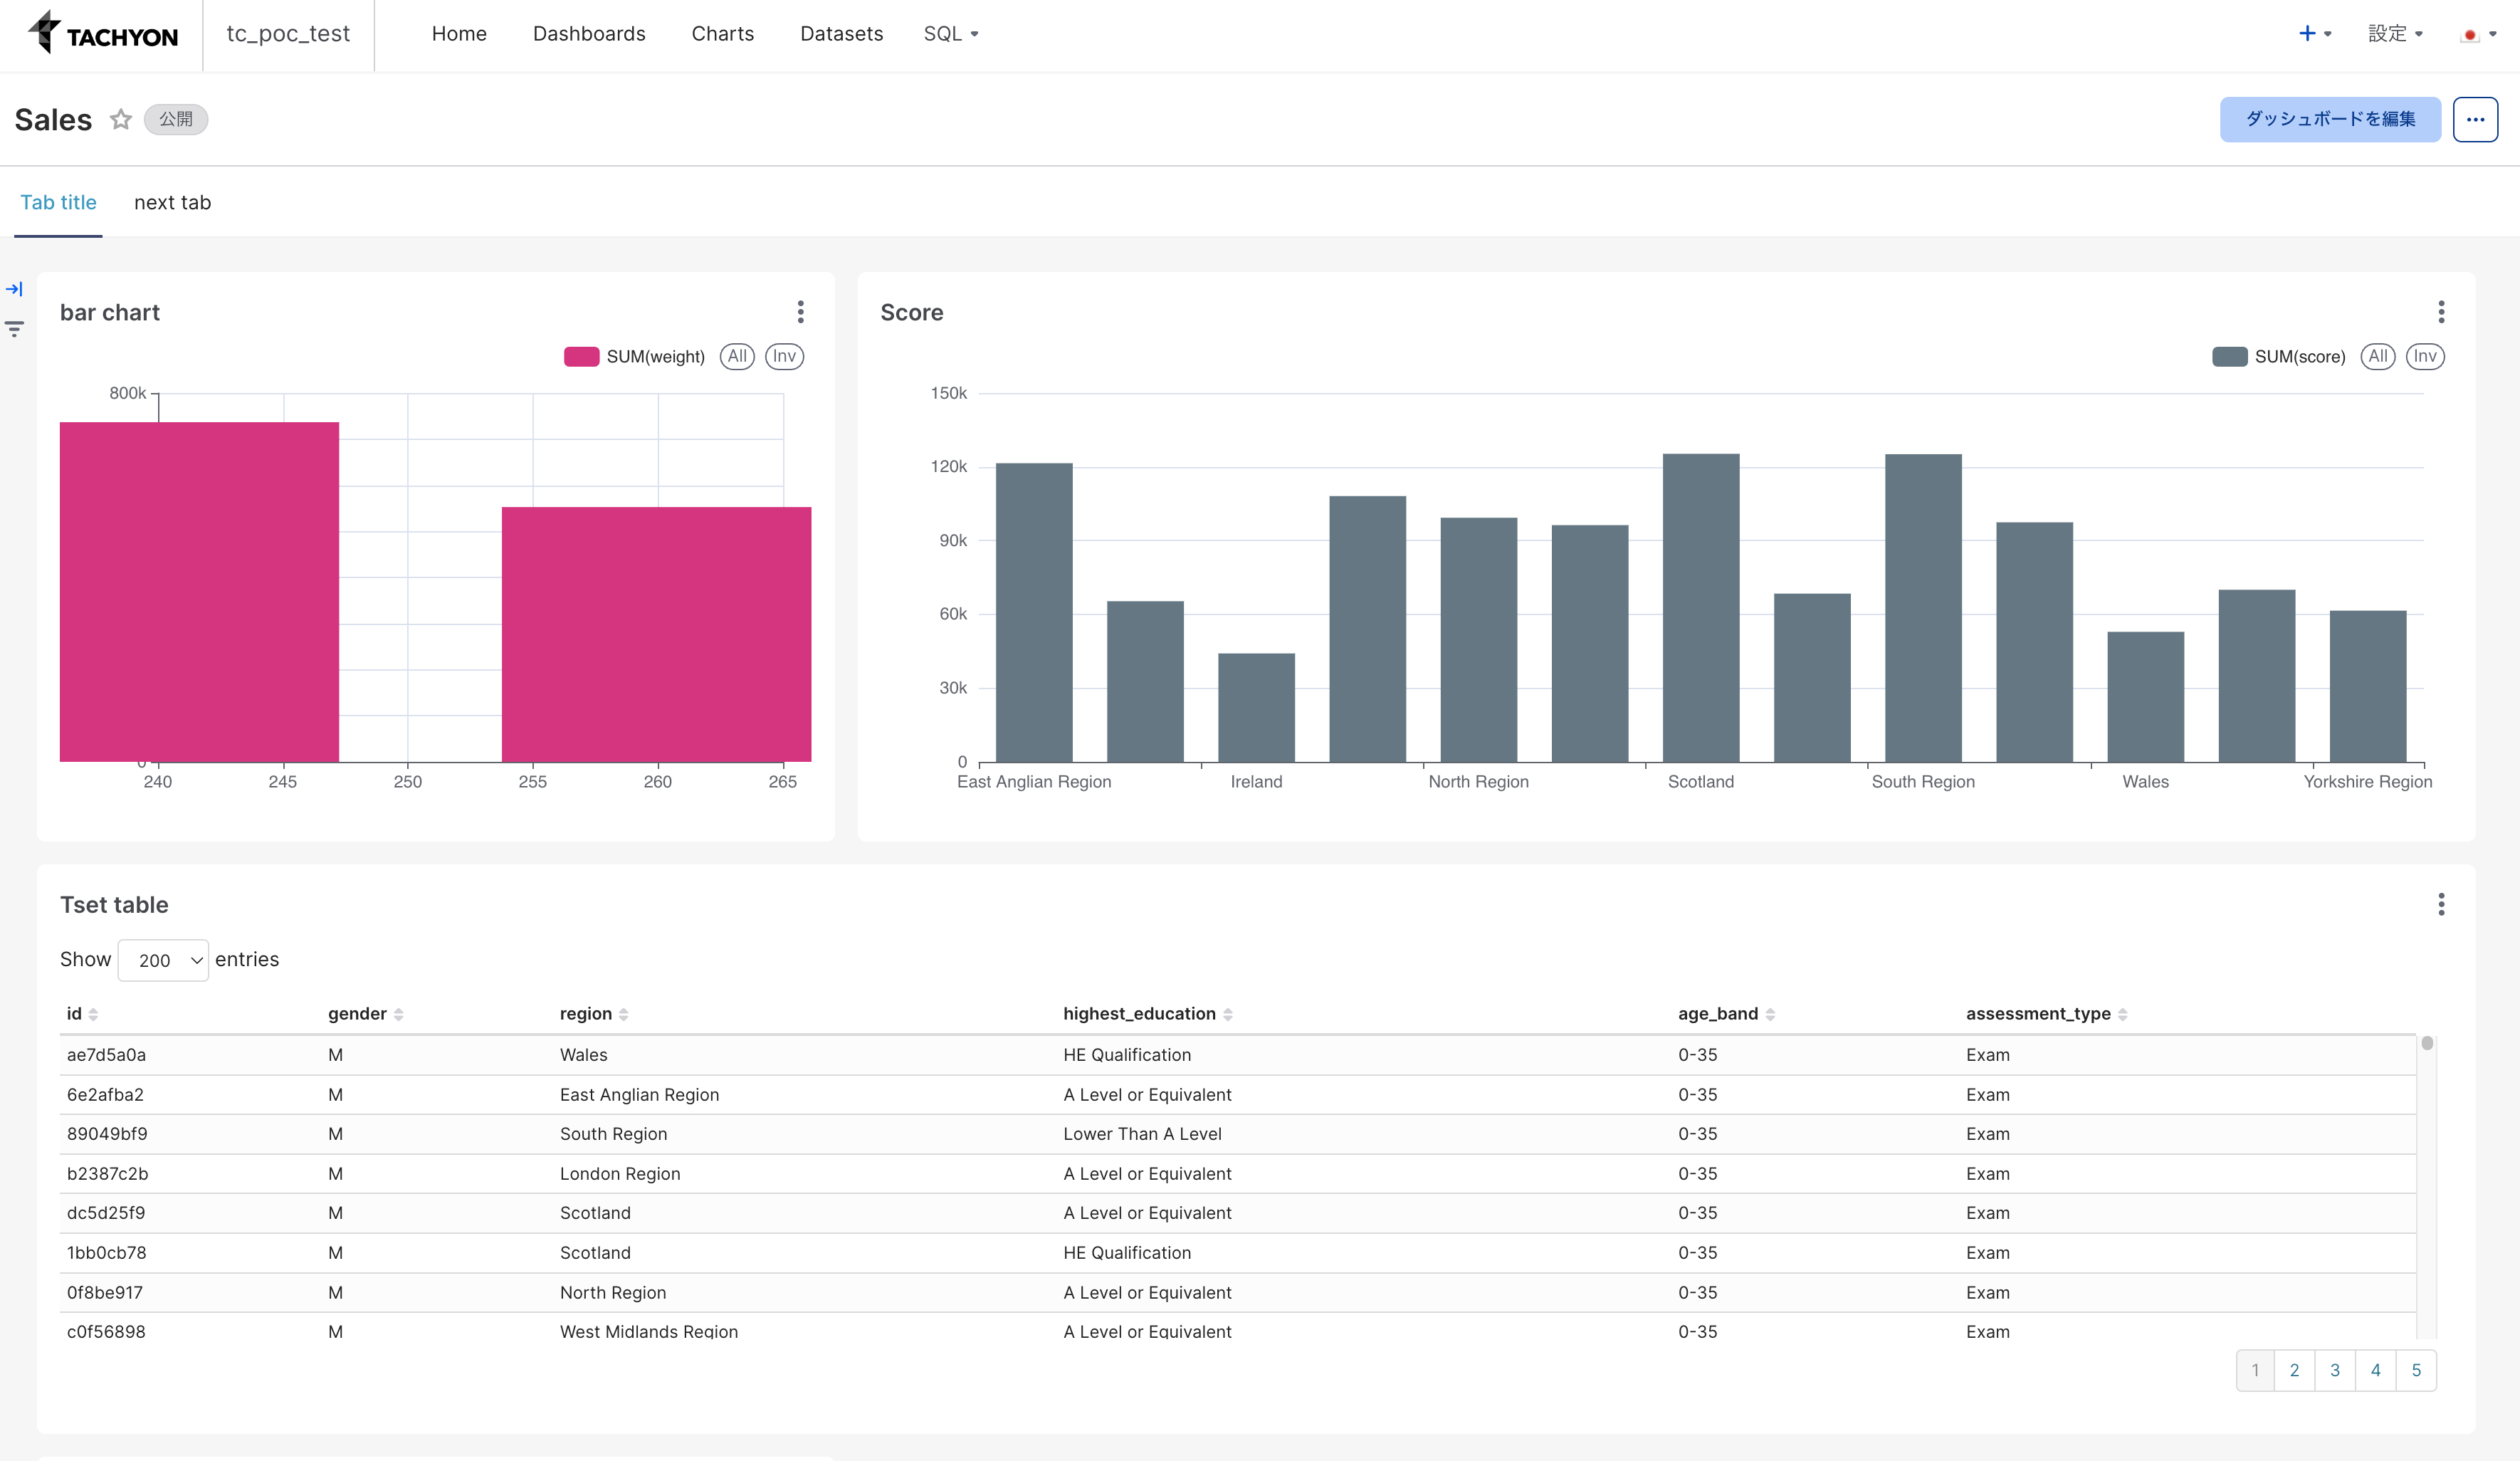
Task: Toggle Inv legend in bar chart
Action: click(x=784, y=356)
